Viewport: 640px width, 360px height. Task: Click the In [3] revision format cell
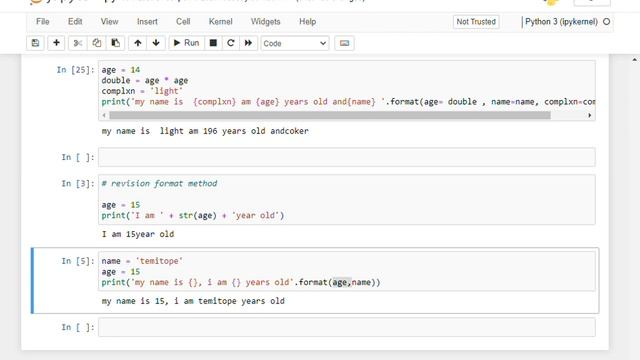pos(347,200)
